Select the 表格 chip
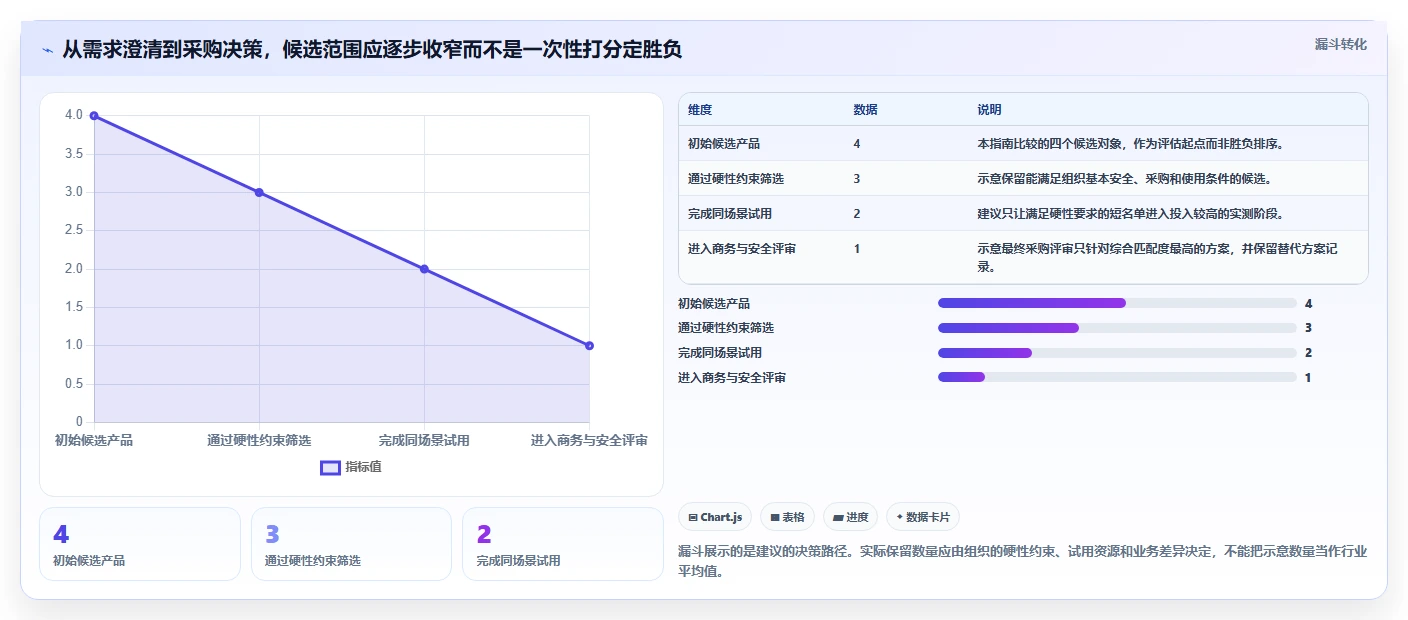 788,517
